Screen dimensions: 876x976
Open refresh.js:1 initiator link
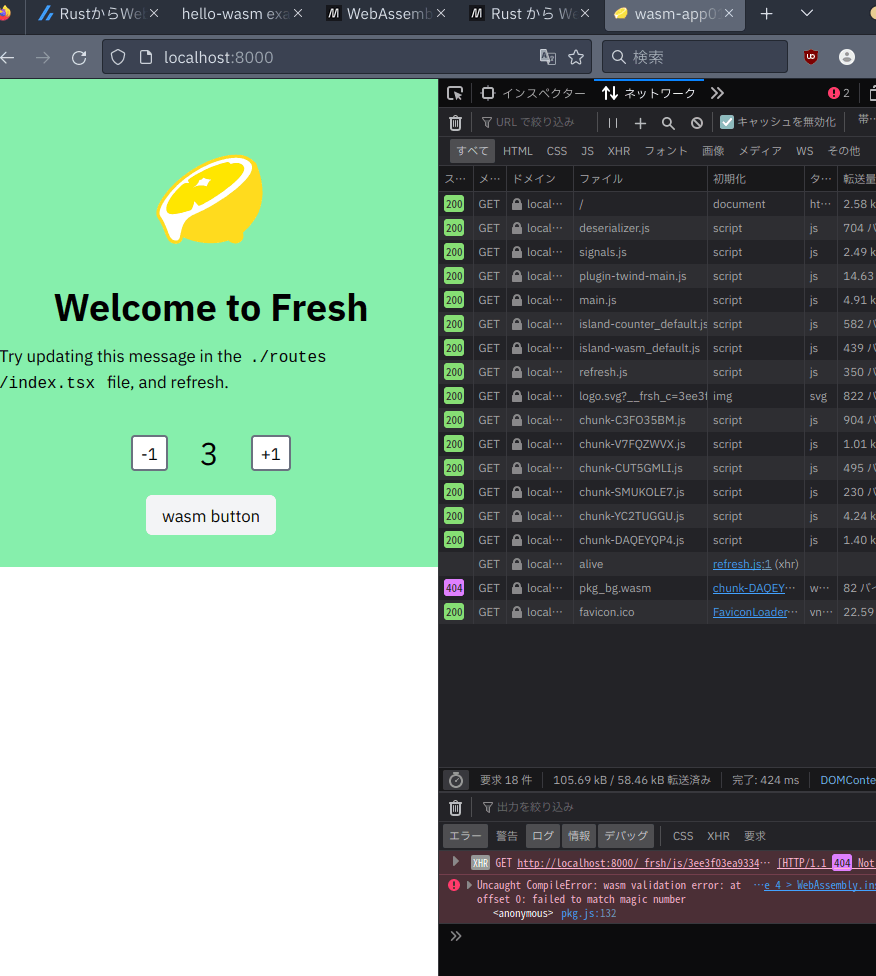pos(742,564)
